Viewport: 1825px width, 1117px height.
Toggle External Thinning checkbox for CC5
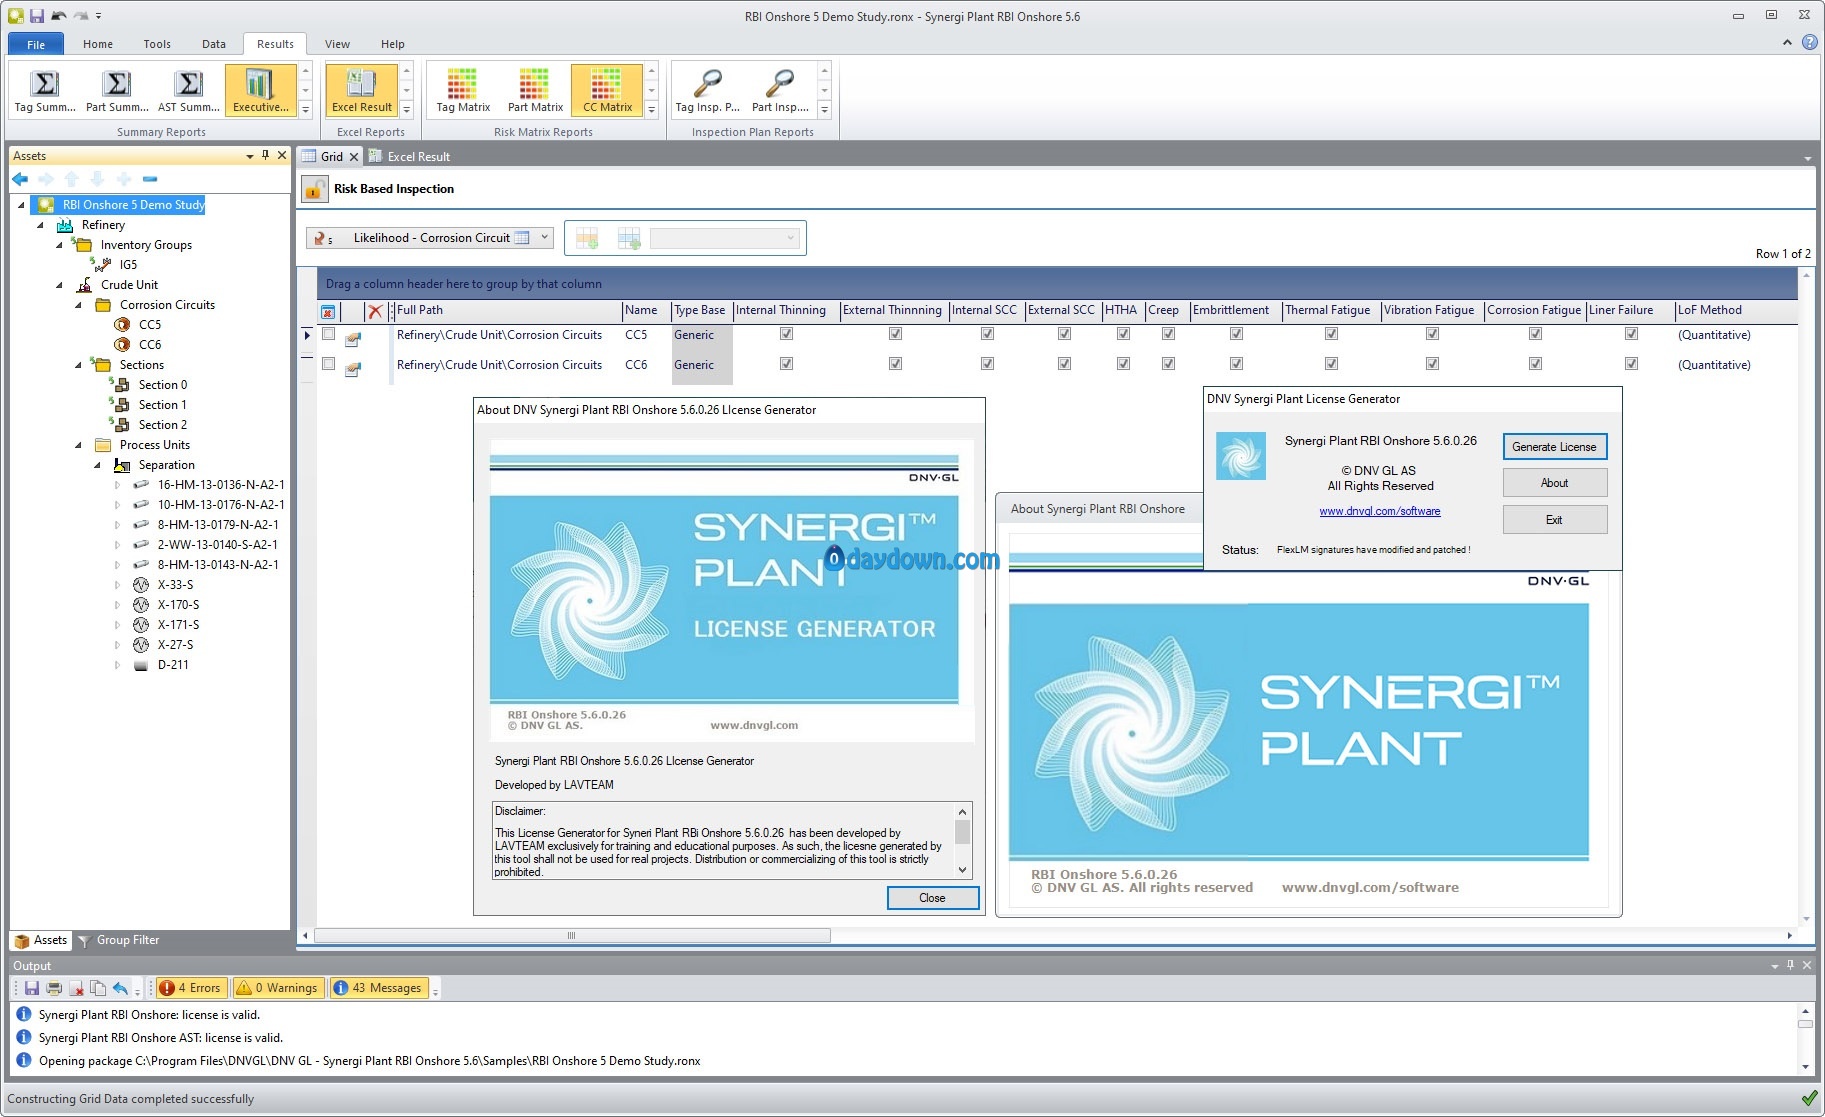click(895, 334)
